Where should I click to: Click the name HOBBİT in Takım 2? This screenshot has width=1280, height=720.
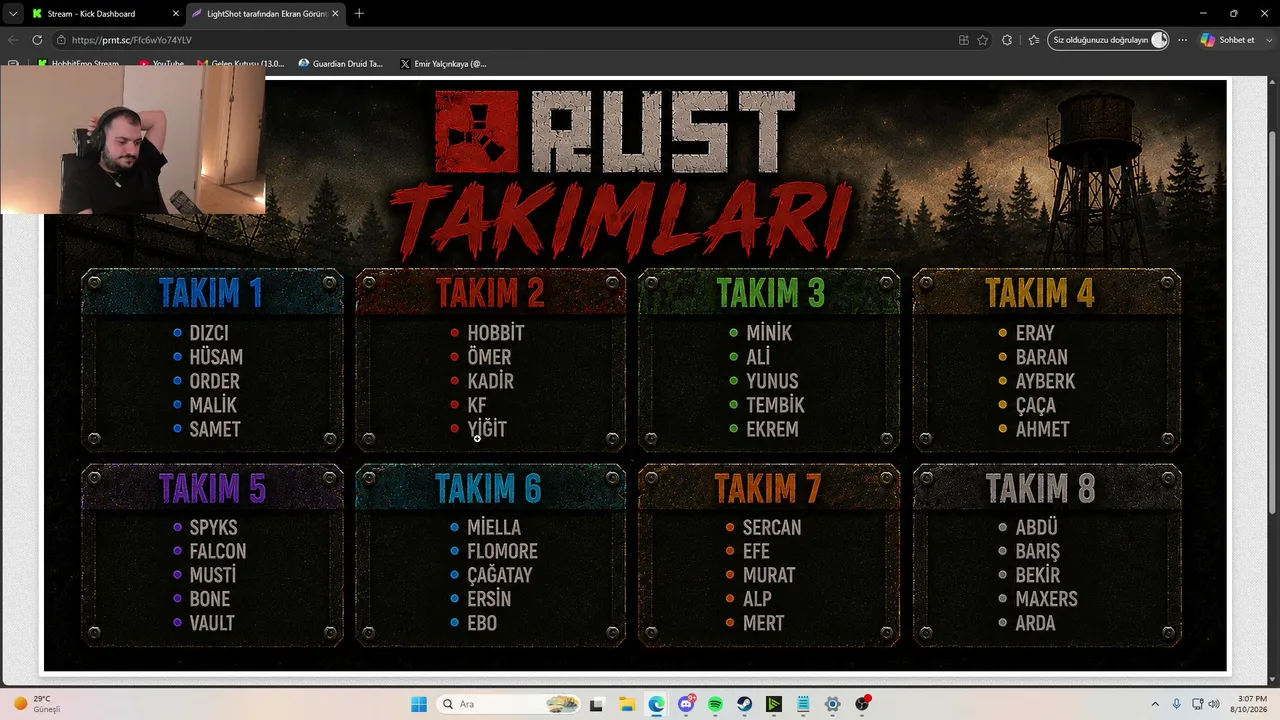(x=495, y=333)
